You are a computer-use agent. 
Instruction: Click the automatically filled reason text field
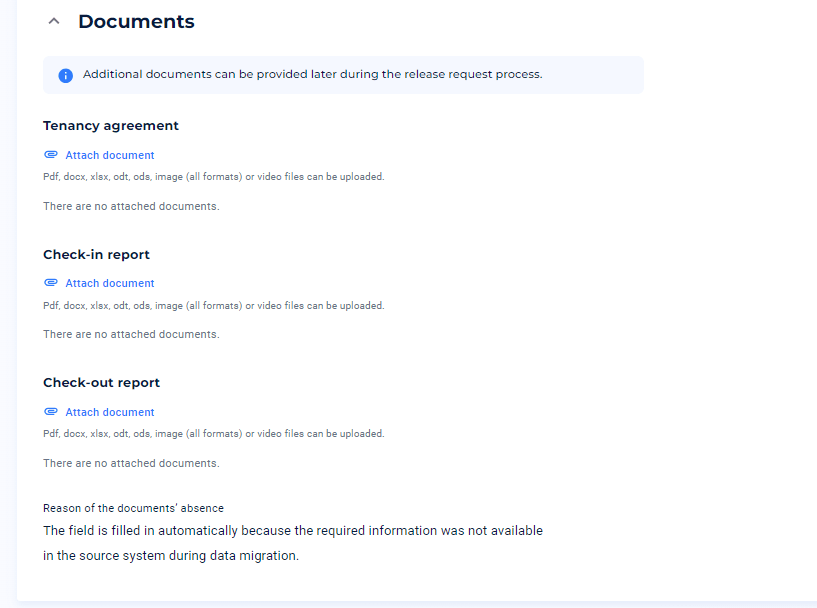pyautogui.click(x=293, y=543)
